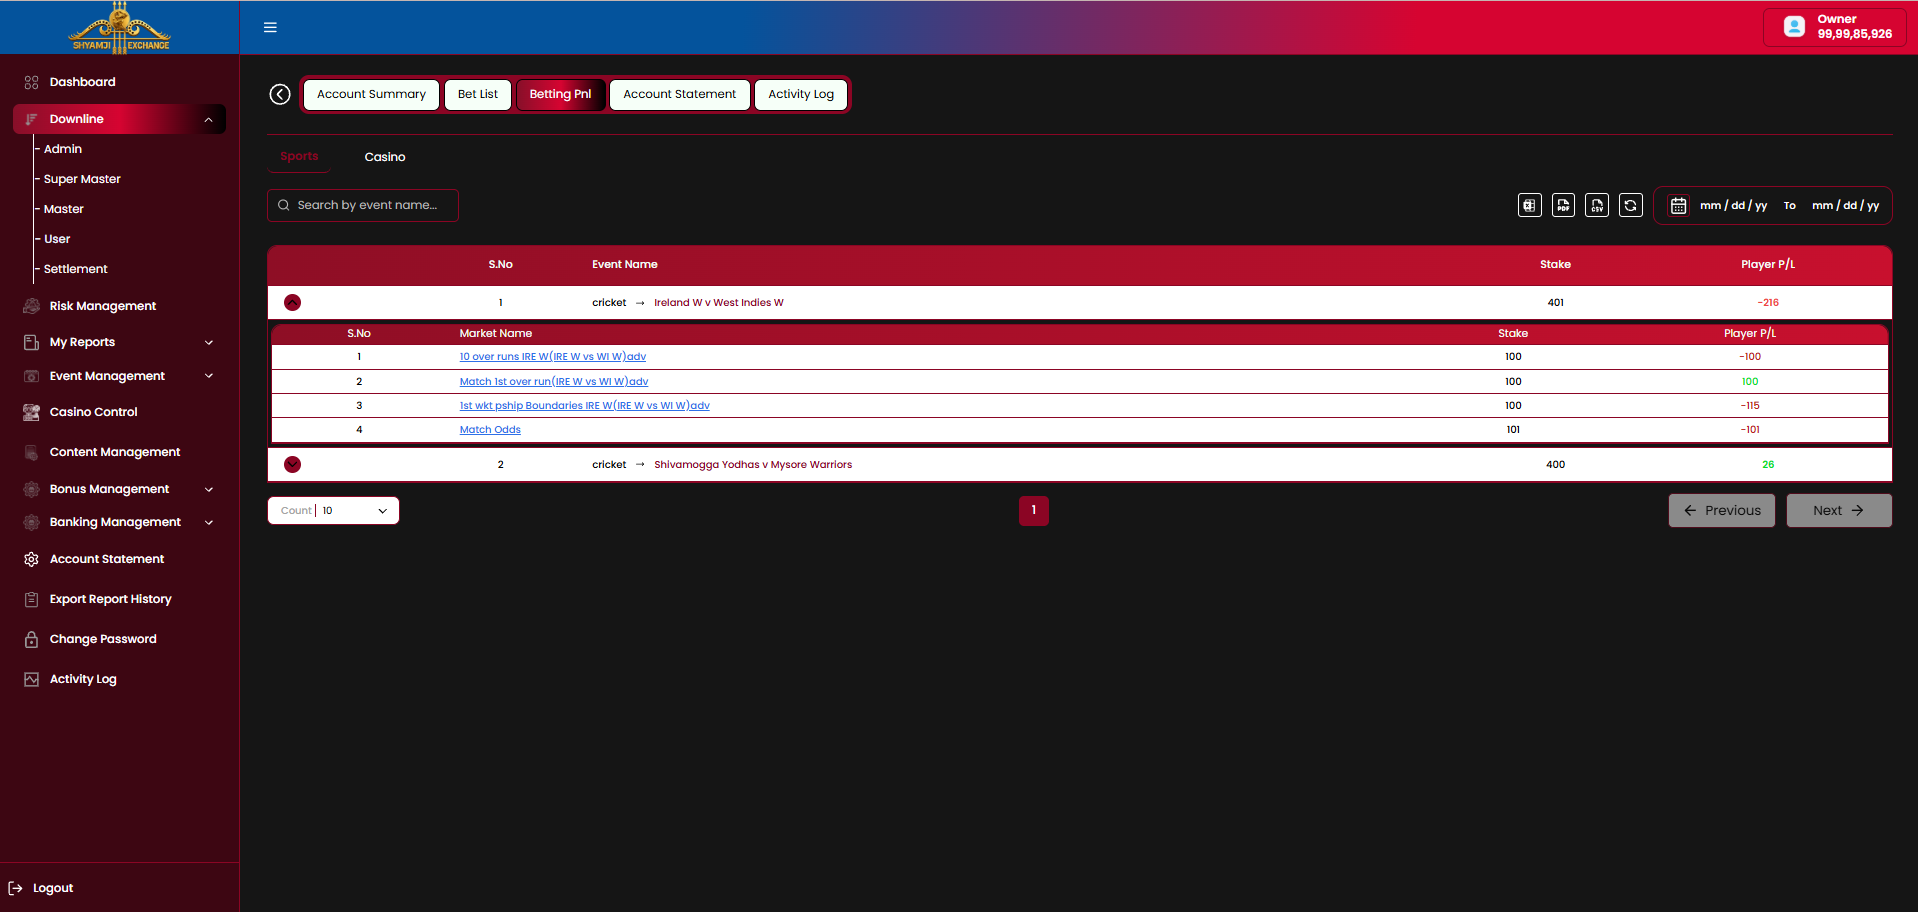
Task: Open the Count rows-per-page dropdown
Action: [333, 510]
